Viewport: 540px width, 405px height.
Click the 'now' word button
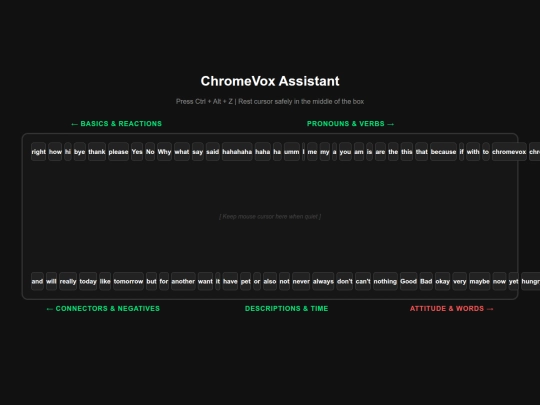(499, 281)
